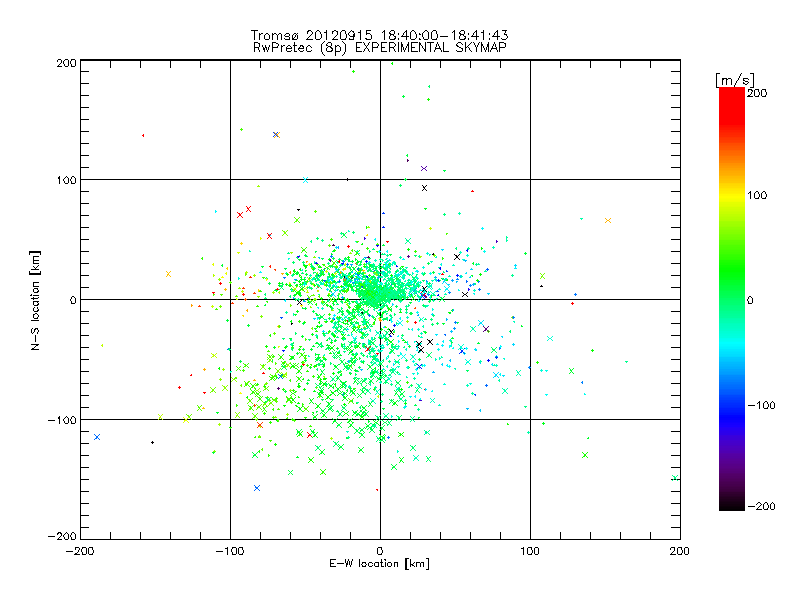Click the x-axis tick label '200'
This screenshot has height=600, width=800.
[x=680, y=551]
